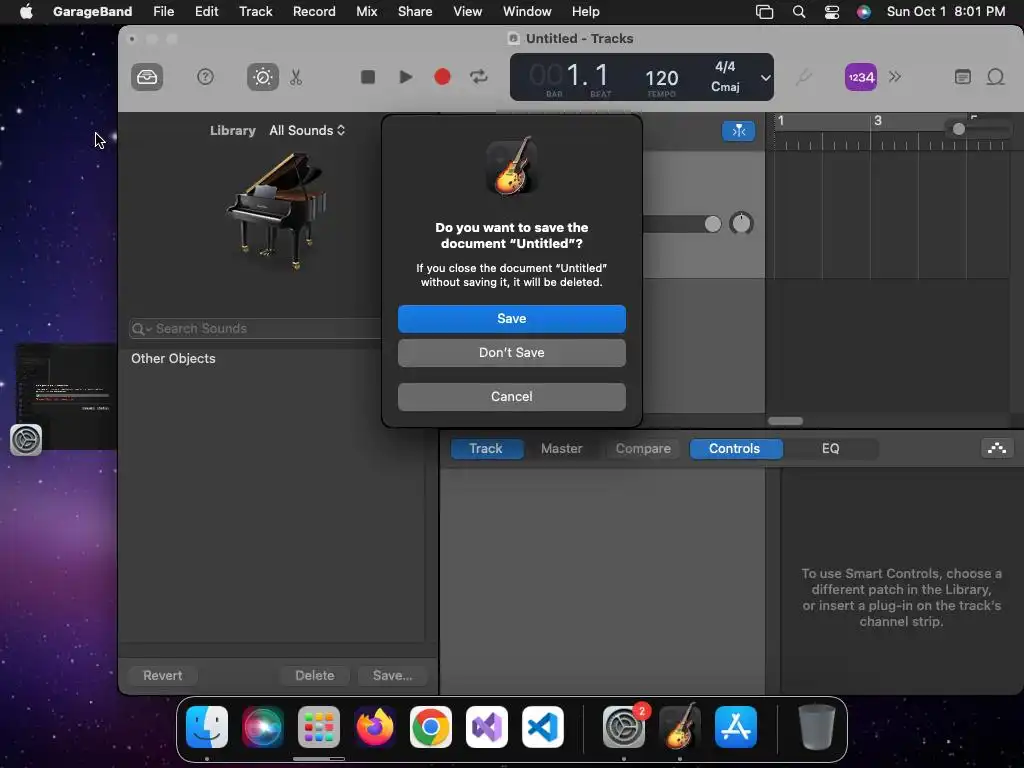
Task: Open the Note Pad icon
Action: [x=963, y=77]
